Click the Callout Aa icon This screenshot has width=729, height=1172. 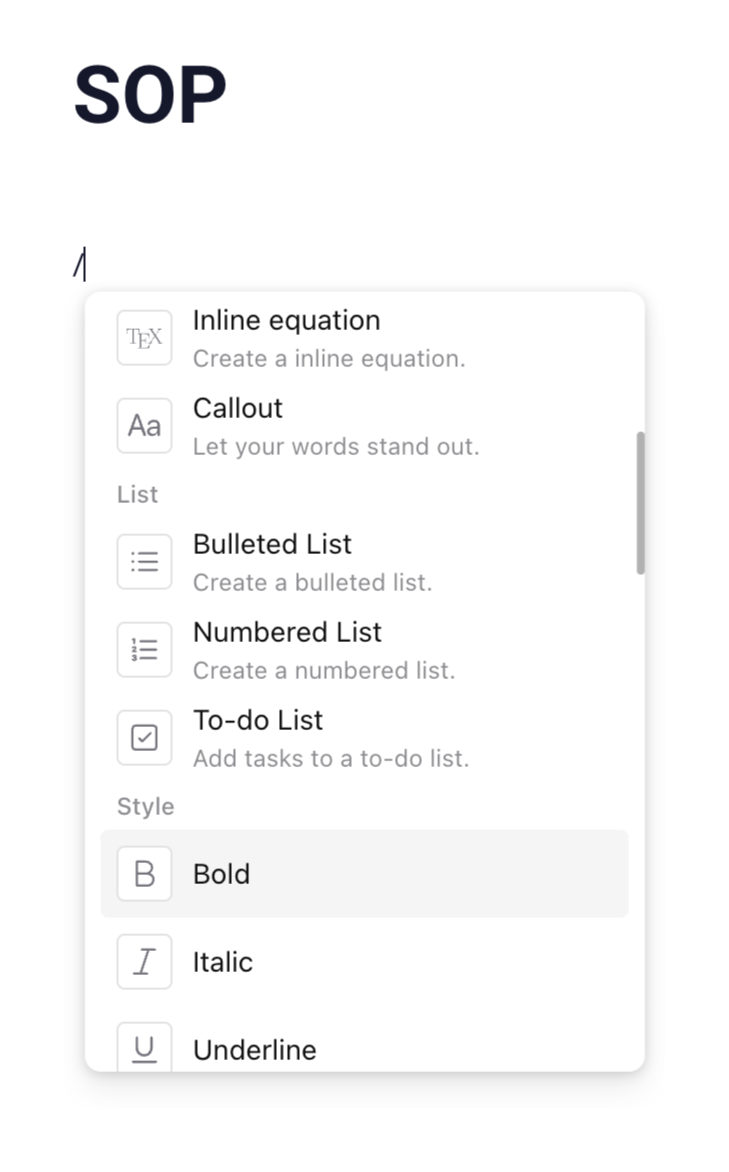tap(144, 425)
